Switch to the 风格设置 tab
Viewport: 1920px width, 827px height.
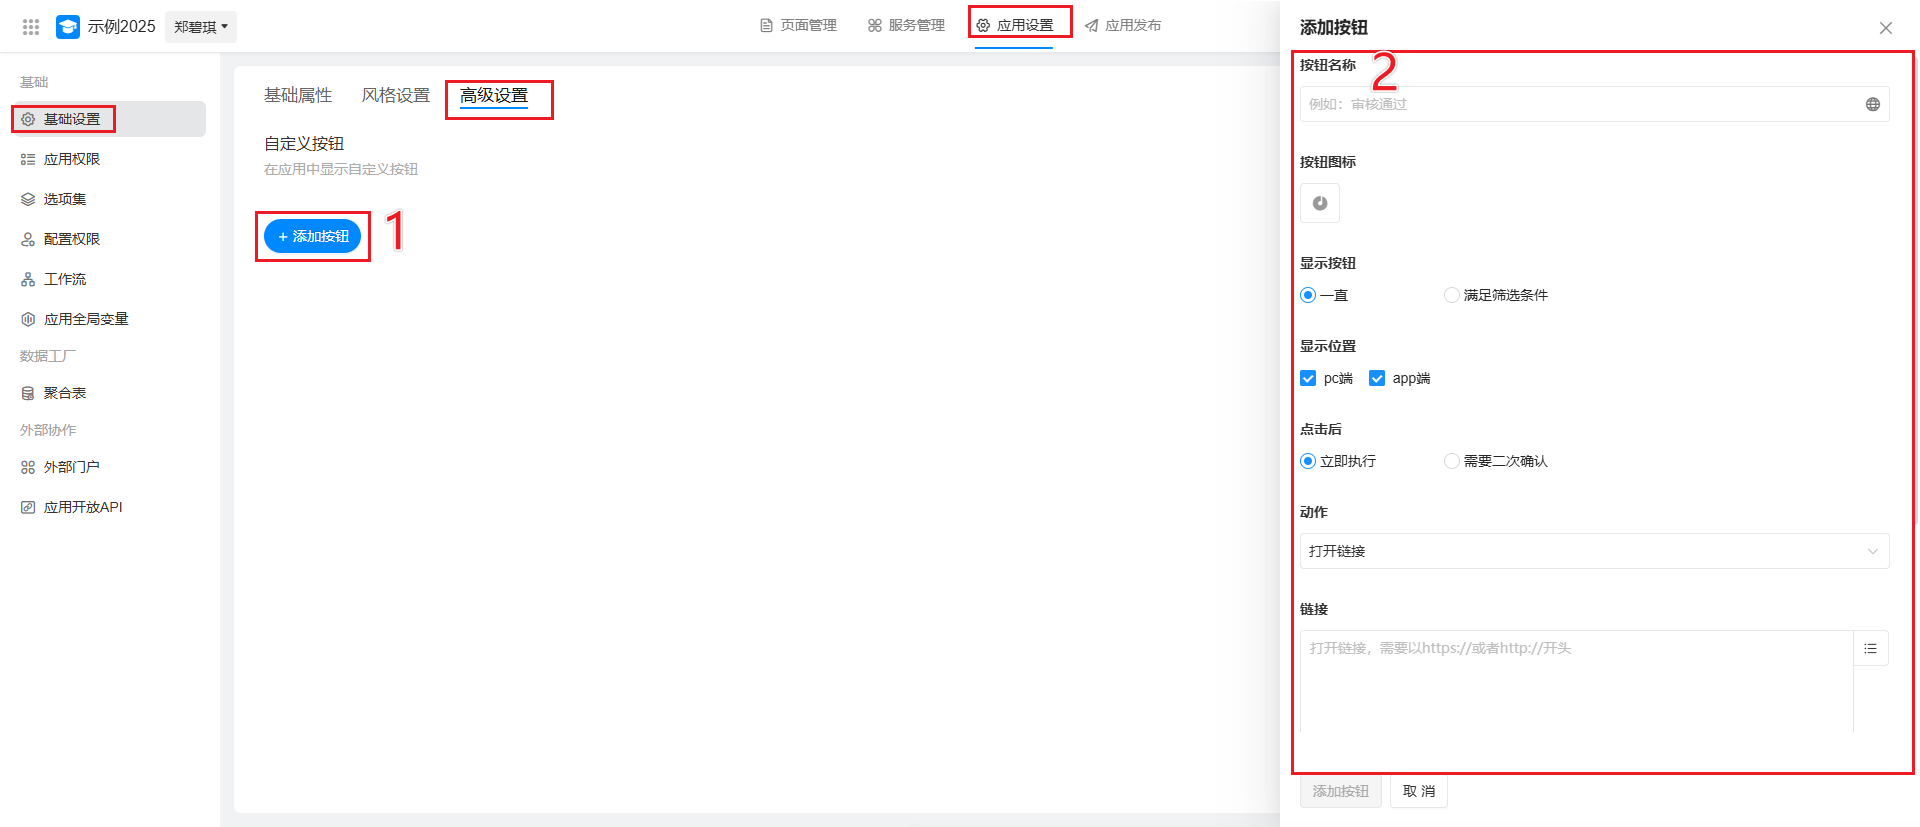tap(395, 95)
